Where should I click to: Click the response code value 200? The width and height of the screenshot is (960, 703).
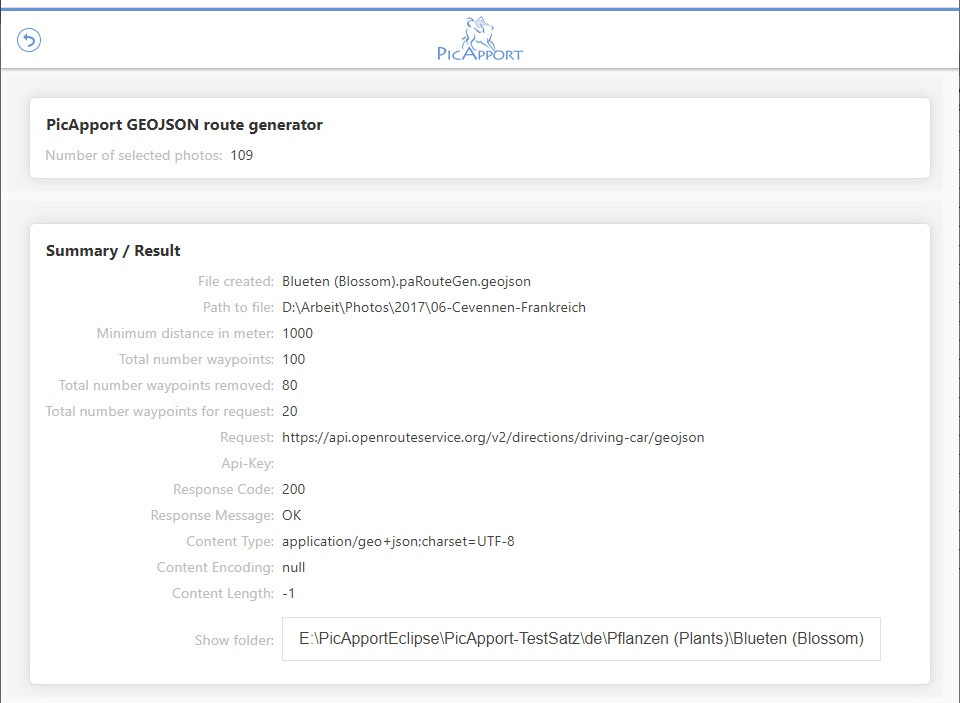[x=294, y=489]
